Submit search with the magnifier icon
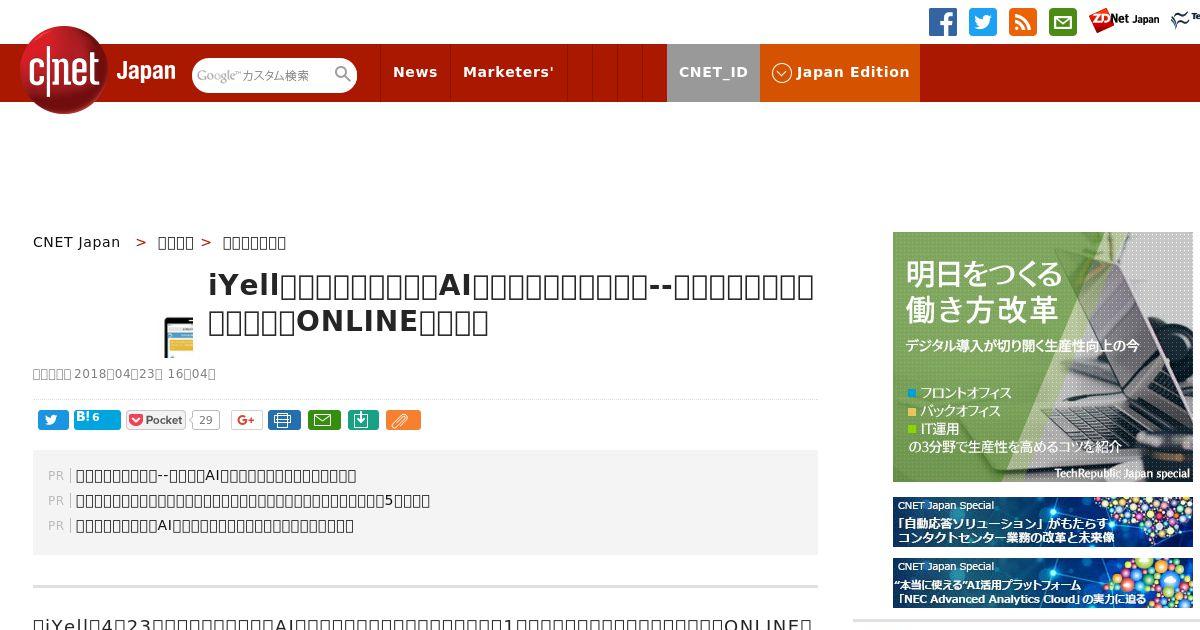This screenshot has width=1200, height=630. (343, 74)
